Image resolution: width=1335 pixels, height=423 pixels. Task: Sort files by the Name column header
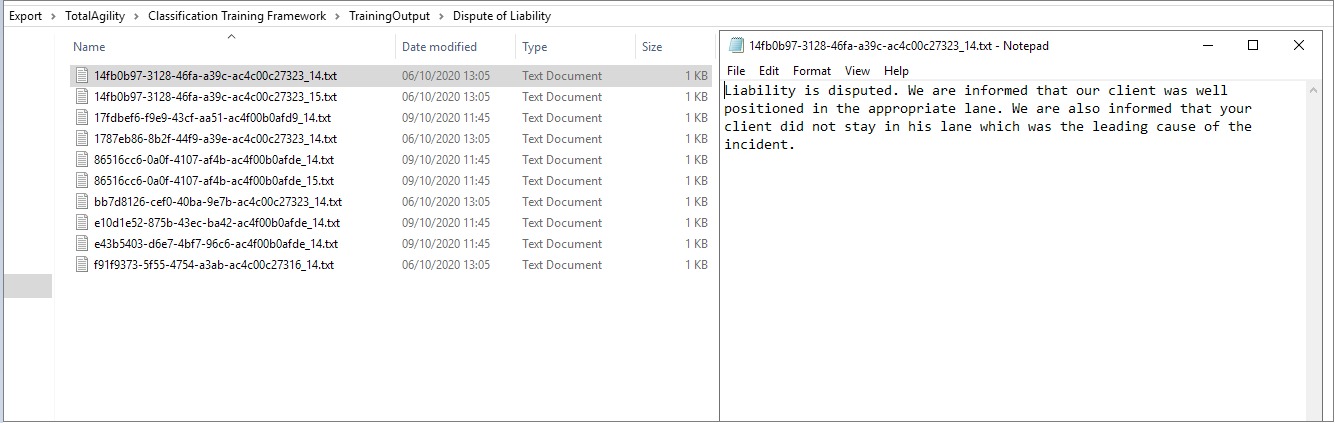pos(89,47)
